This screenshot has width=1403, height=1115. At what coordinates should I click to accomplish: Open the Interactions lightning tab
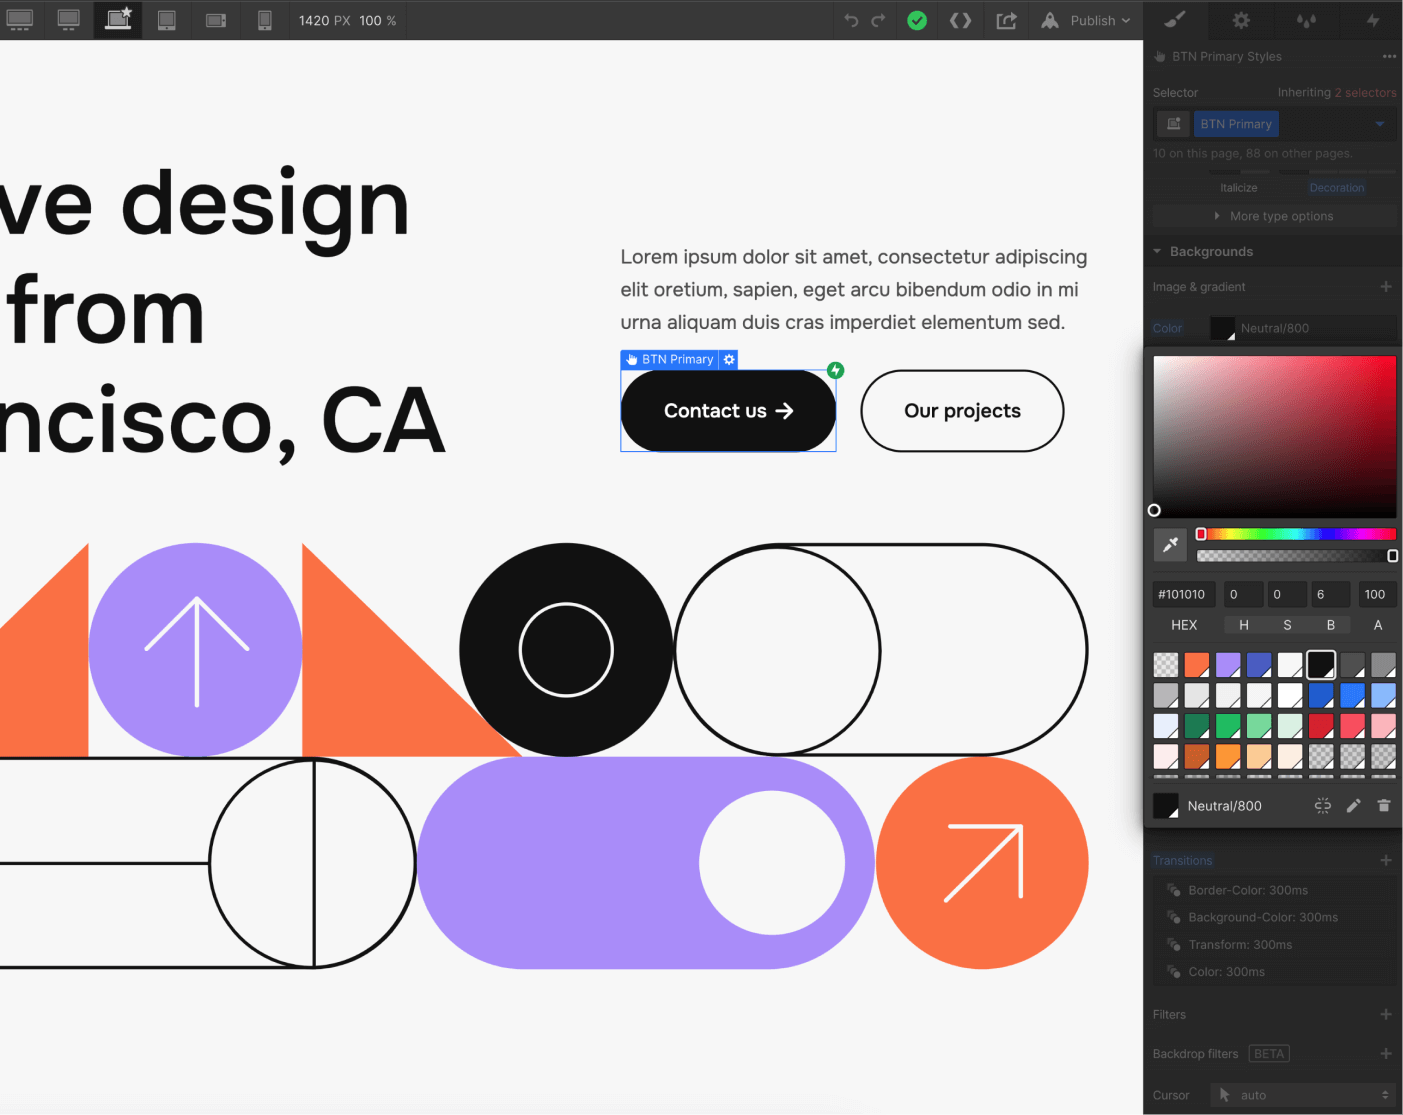coord(1372,20)
